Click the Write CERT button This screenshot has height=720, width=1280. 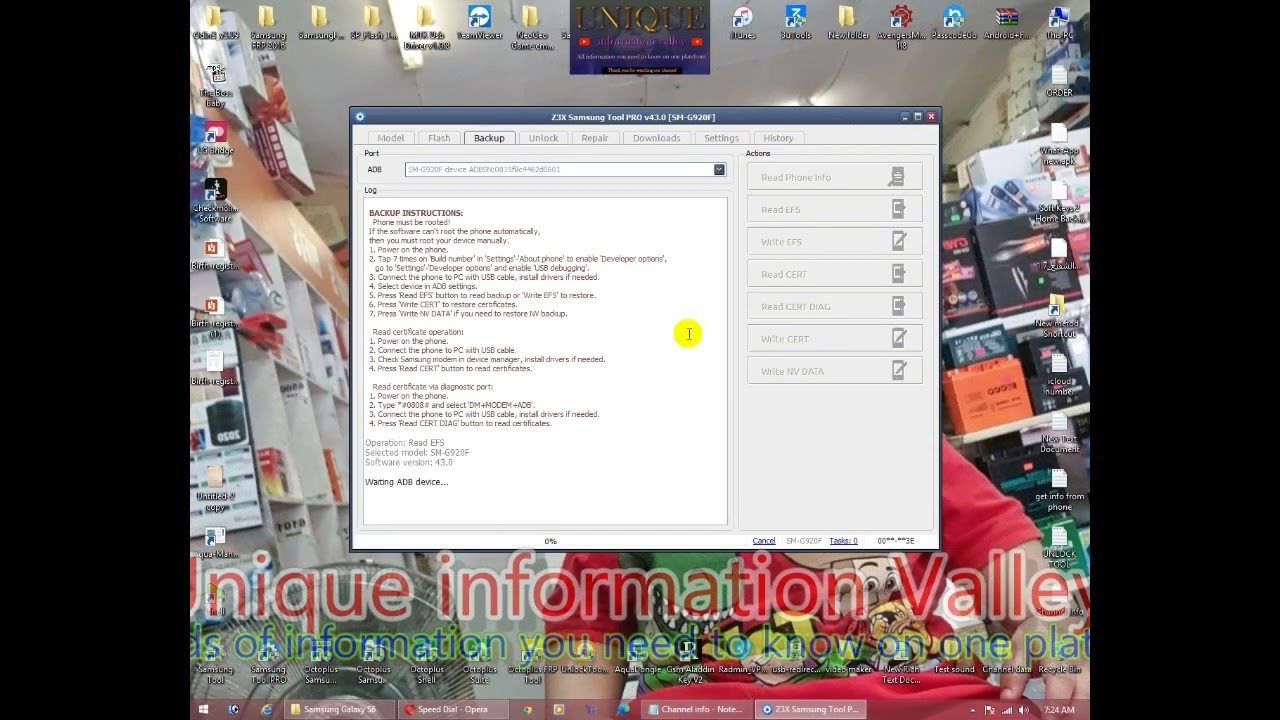(x=834, y=339)
